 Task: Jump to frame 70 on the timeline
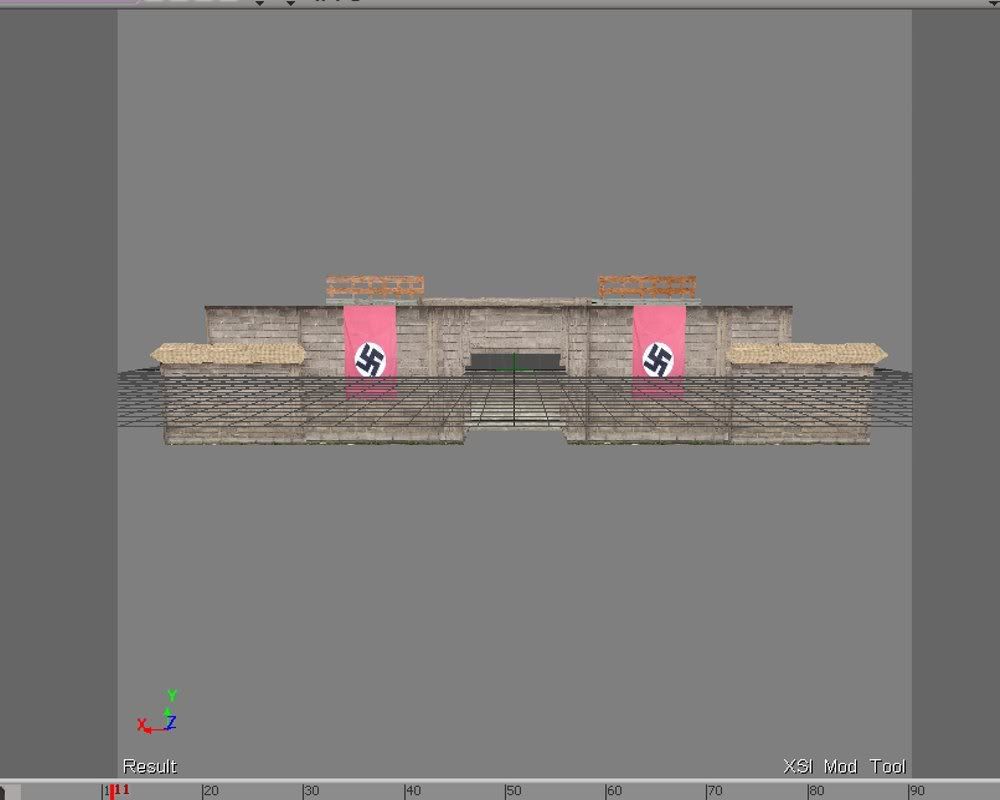(714, 791)
